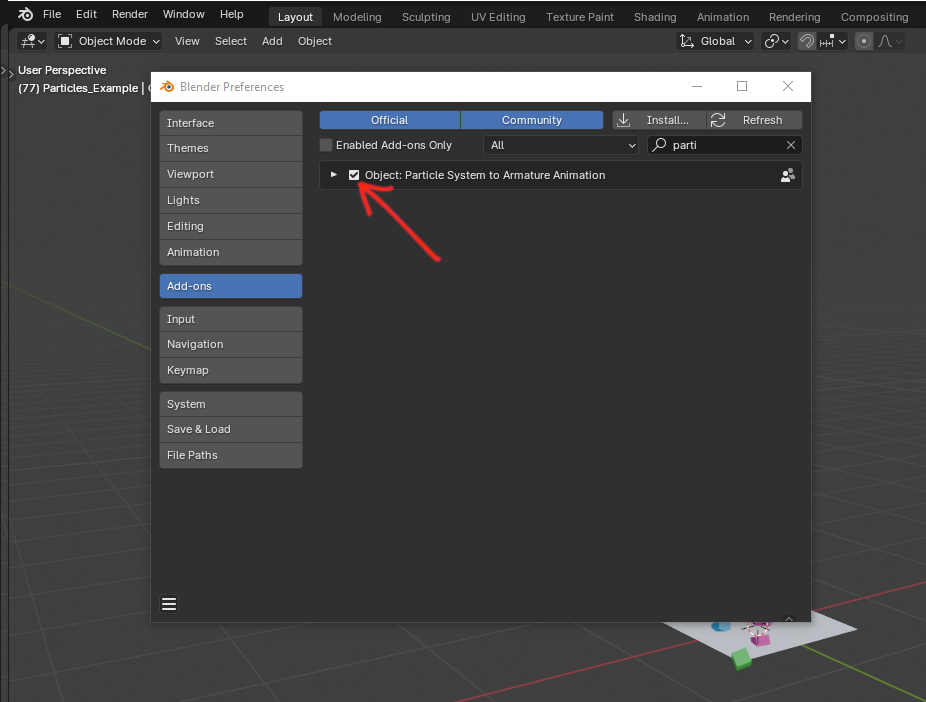The height and width of the screenshot is (702, 926).
Task: Open the Object Mode dropdown
Action: point(109,41)
